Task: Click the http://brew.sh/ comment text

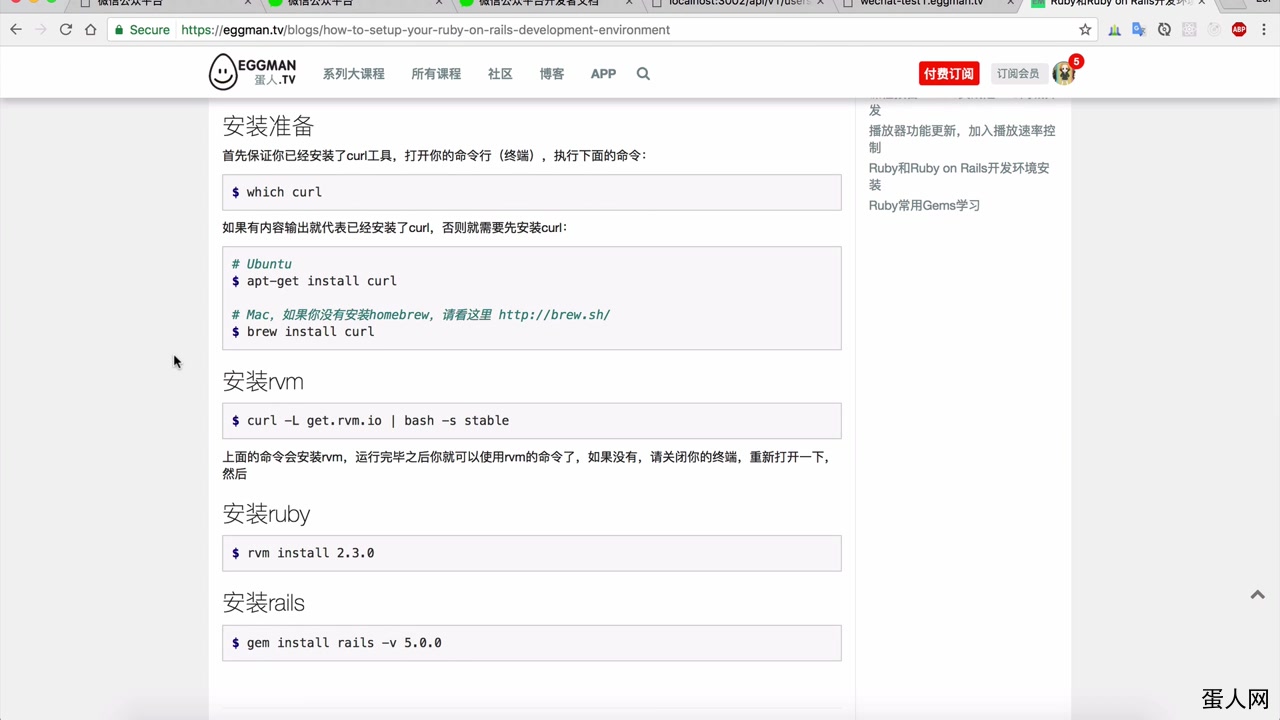Action: pyautogui.click(x=554, y=315)
